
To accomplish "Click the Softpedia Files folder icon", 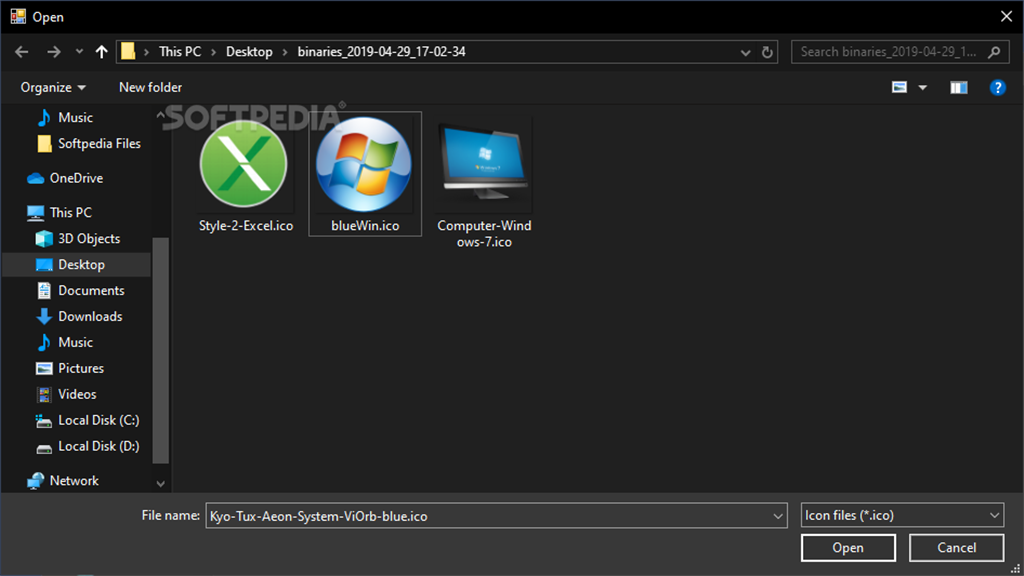I will (44, 144).
